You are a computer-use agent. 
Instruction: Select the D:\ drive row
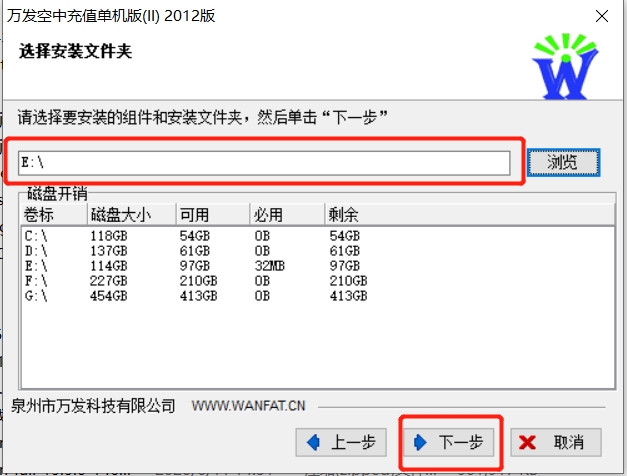click(x=317, y=251)
